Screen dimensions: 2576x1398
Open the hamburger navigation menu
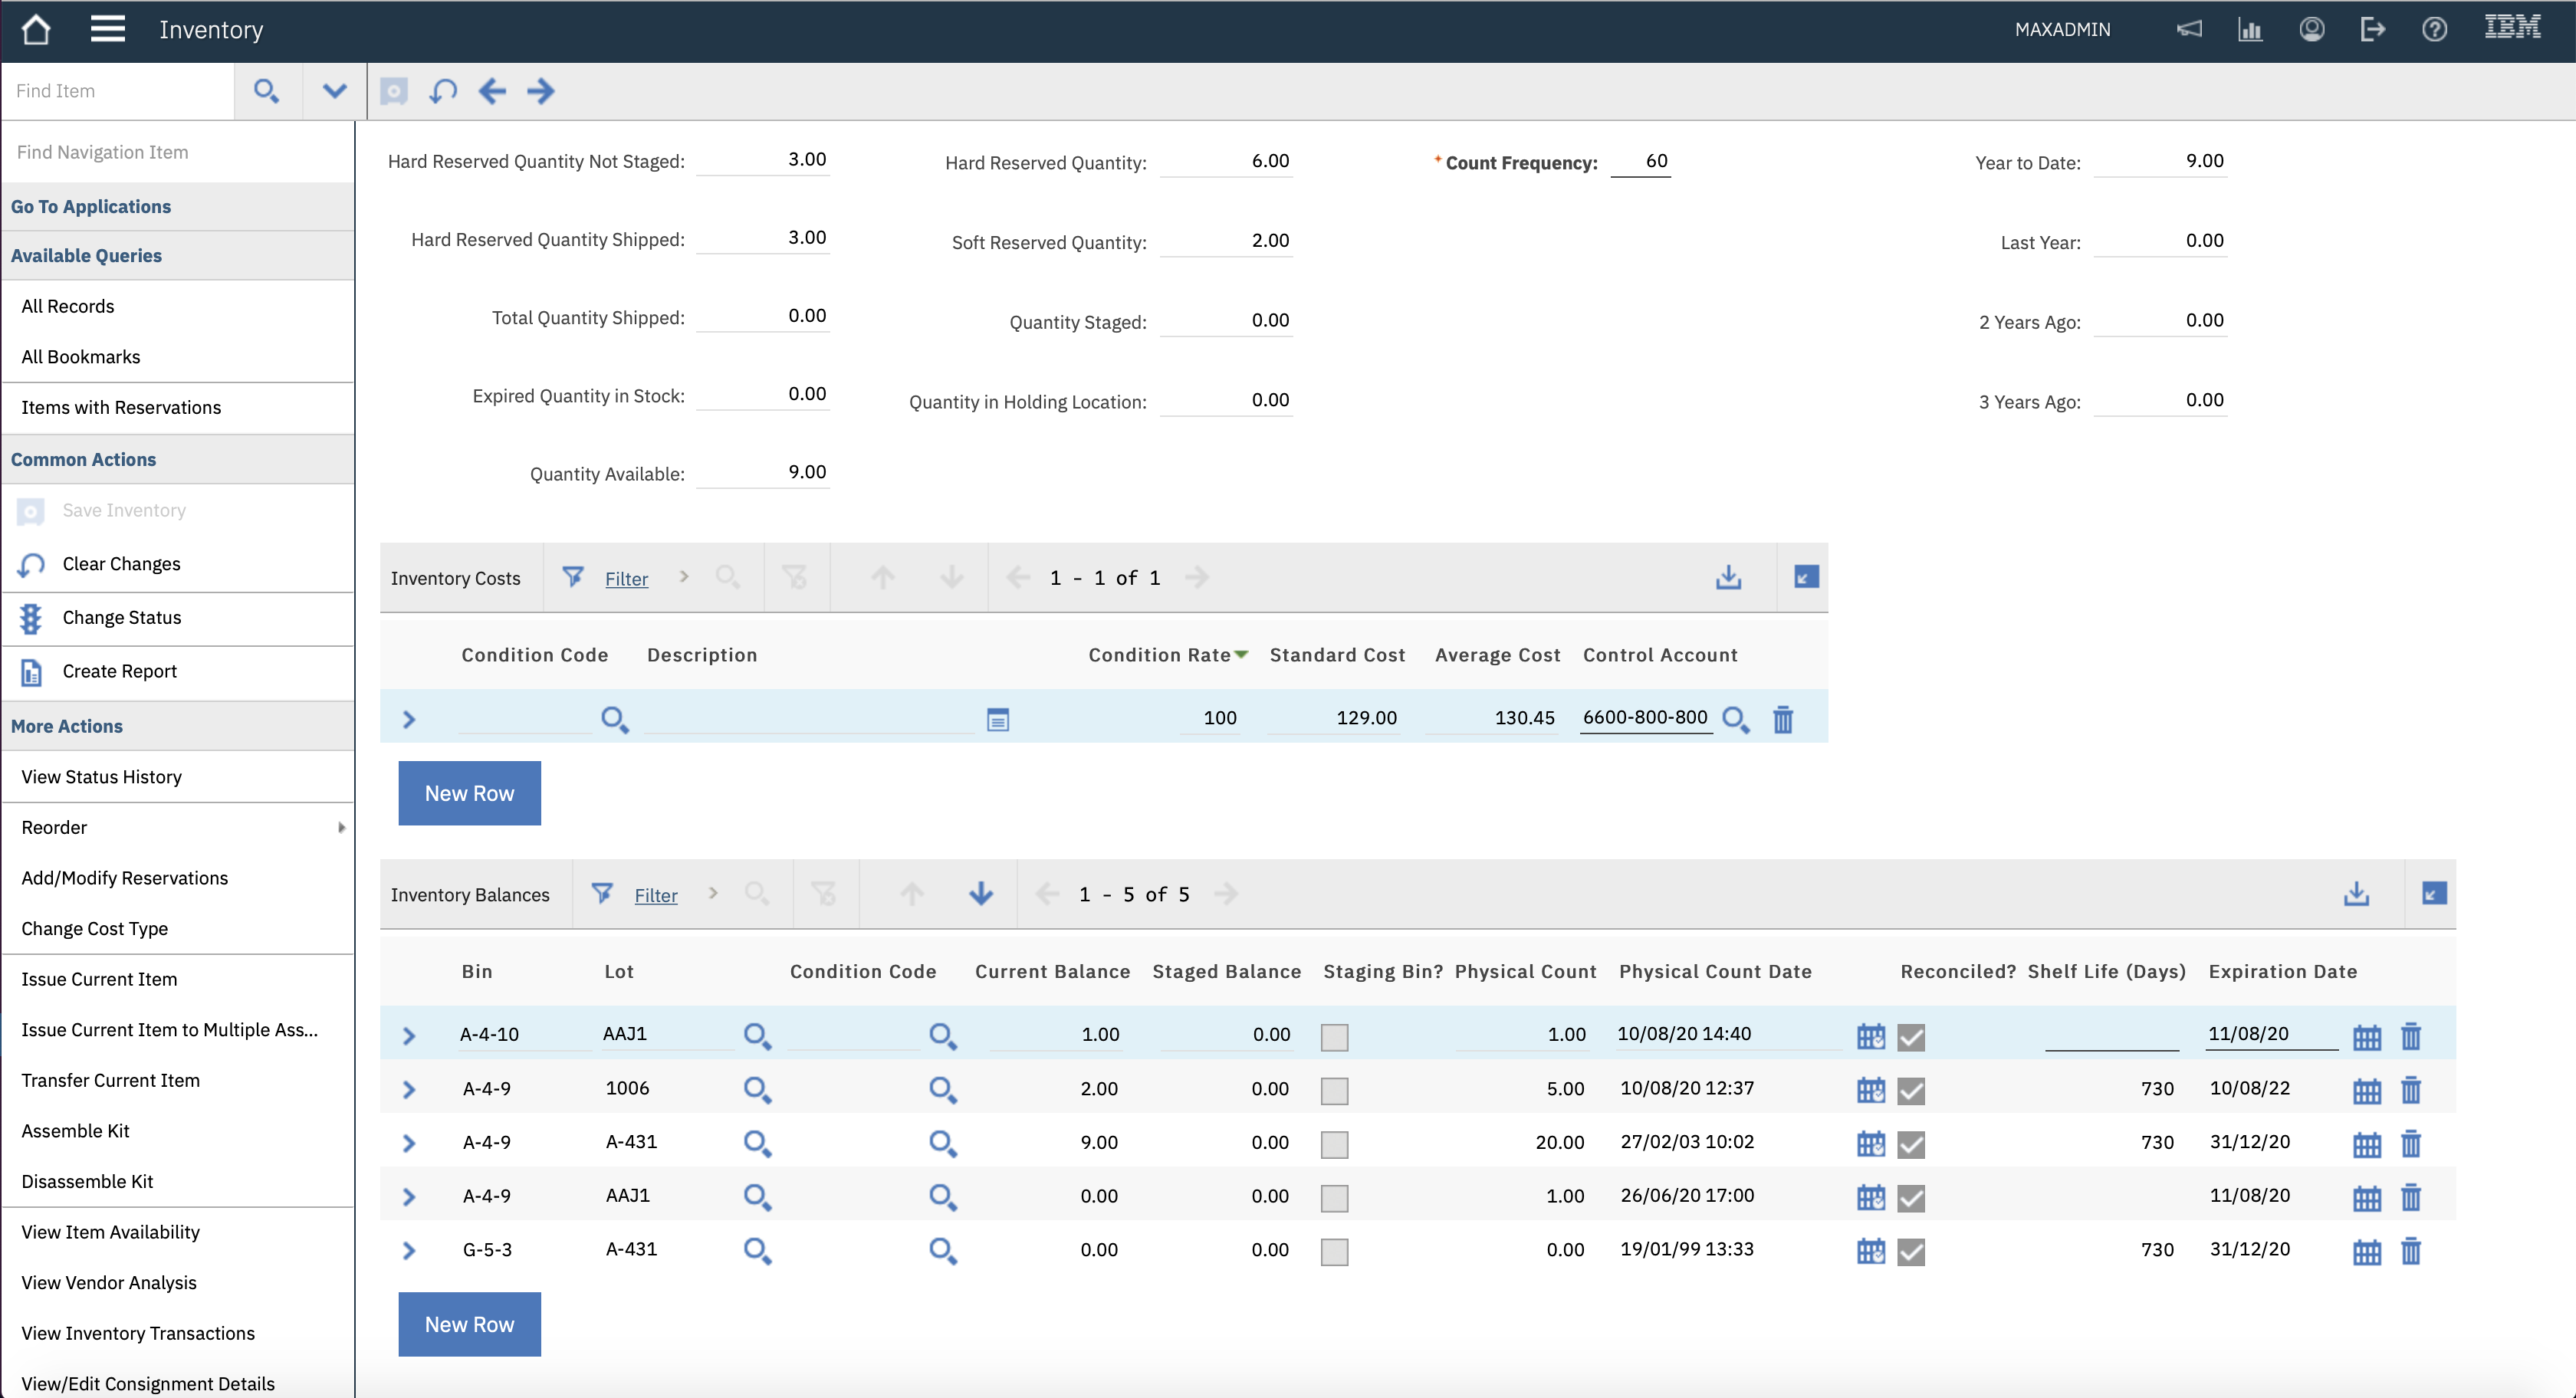tap(107, 29)
